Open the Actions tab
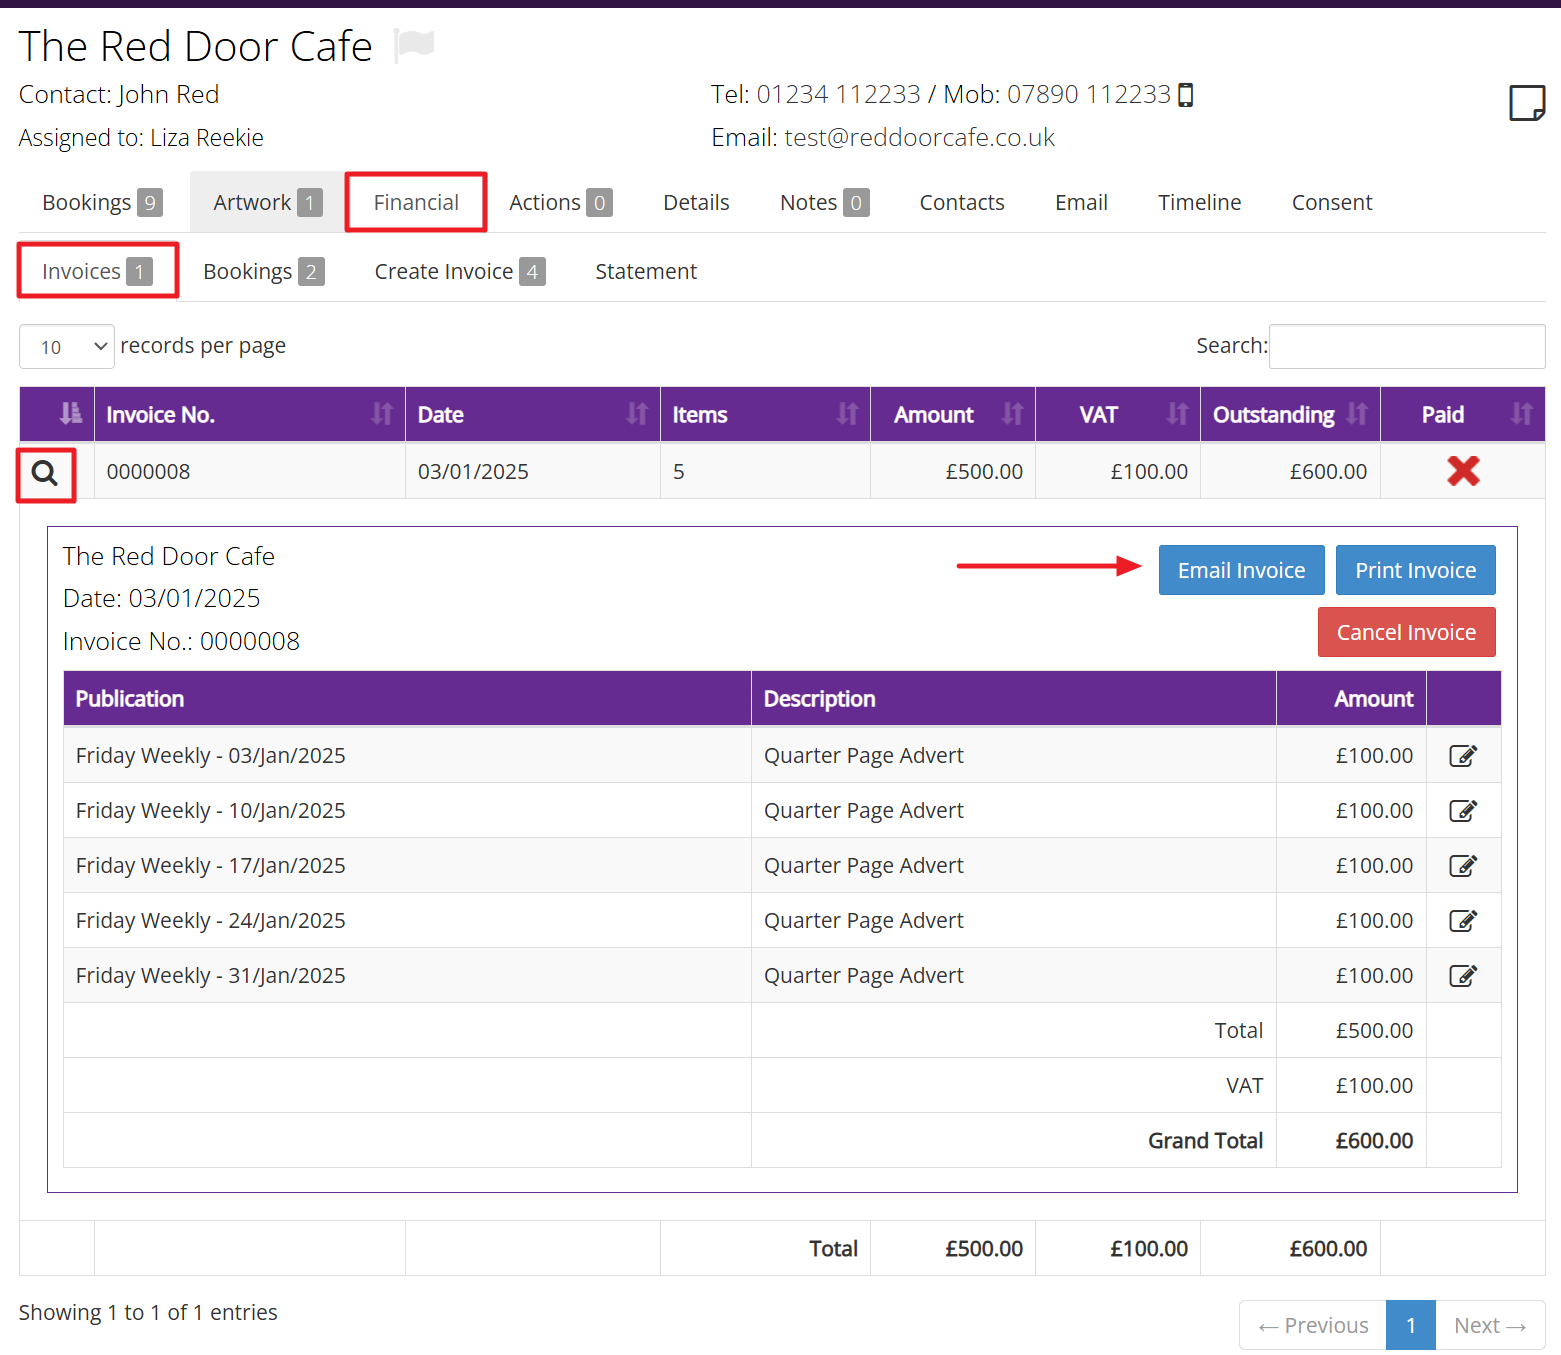The width and height of the screenshot is (1561, 1355). (x=560, y=203)
